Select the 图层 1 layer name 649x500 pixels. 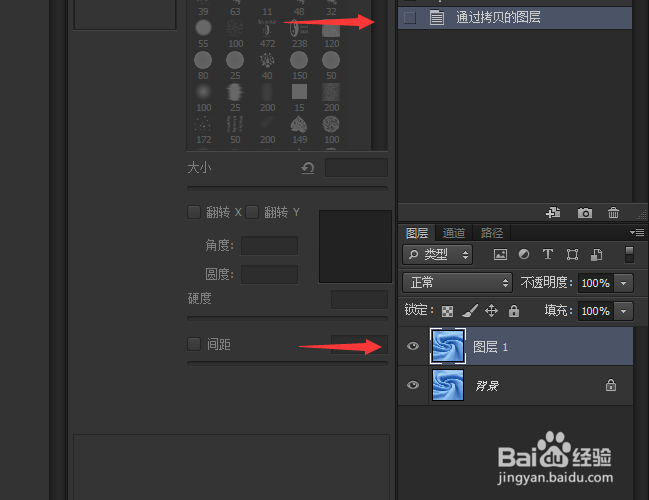[x=490, y=347]
